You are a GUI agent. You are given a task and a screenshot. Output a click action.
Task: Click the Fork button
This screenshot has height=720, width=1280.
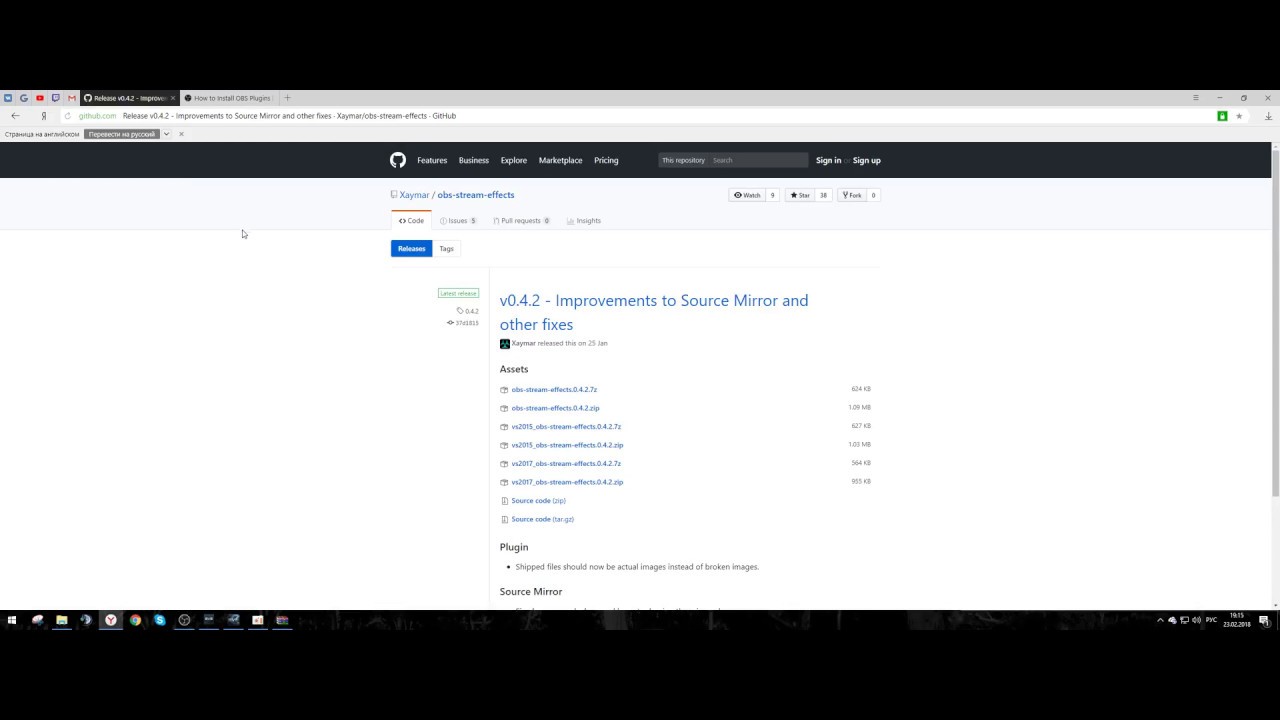point(853,195)
